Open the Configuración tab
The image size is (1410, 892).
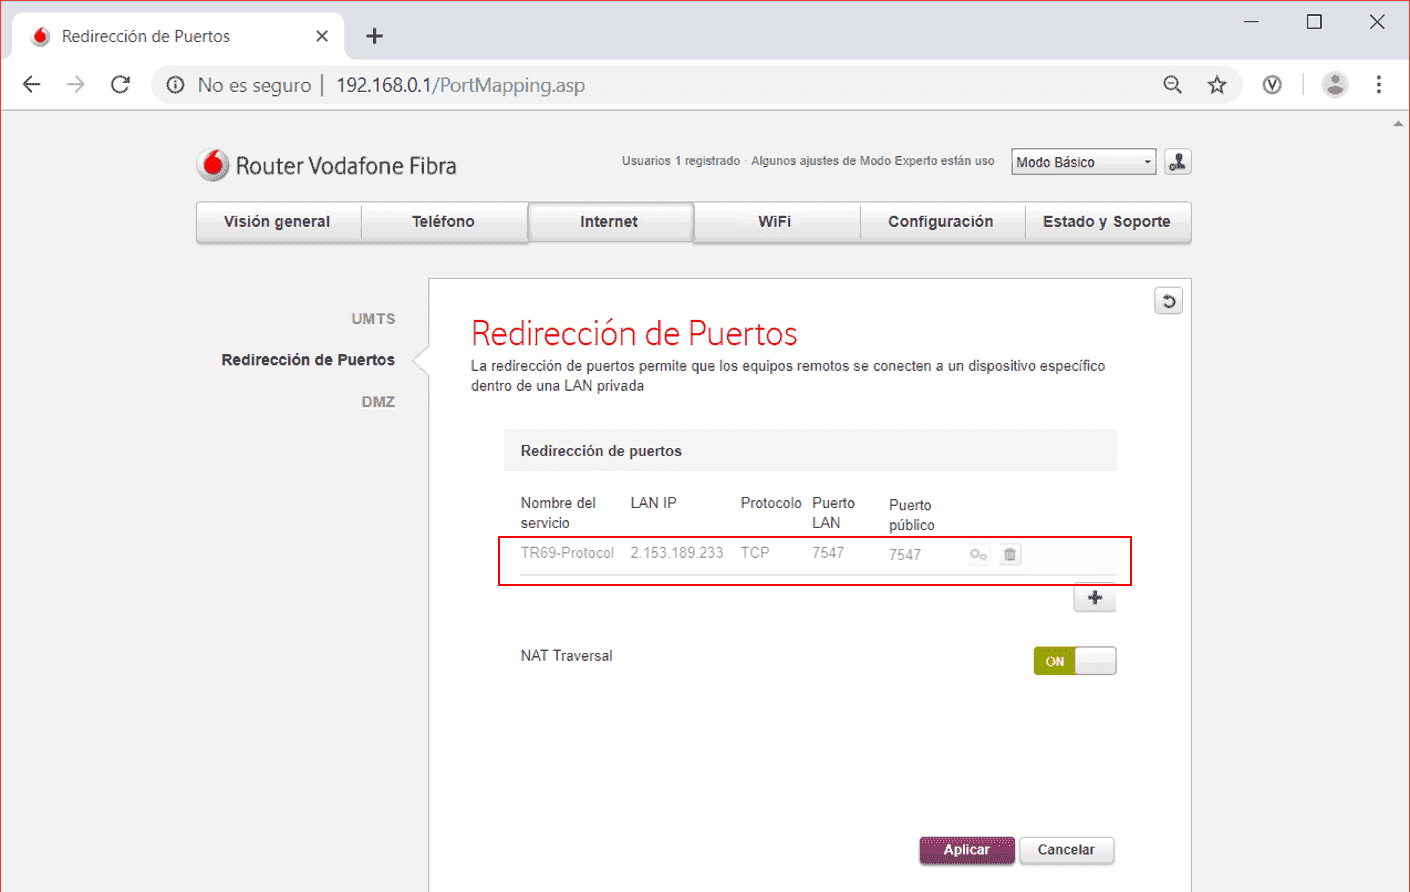(x=940, y=222)
